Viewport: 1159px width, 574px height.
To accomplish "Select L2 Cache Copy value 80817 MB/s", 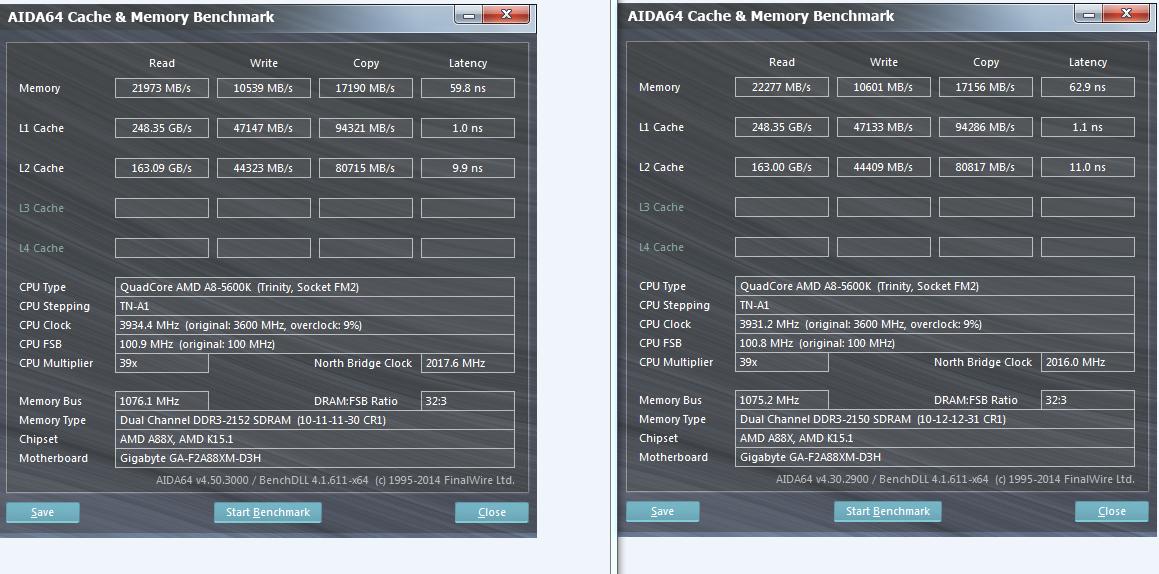I will (986, 166).
